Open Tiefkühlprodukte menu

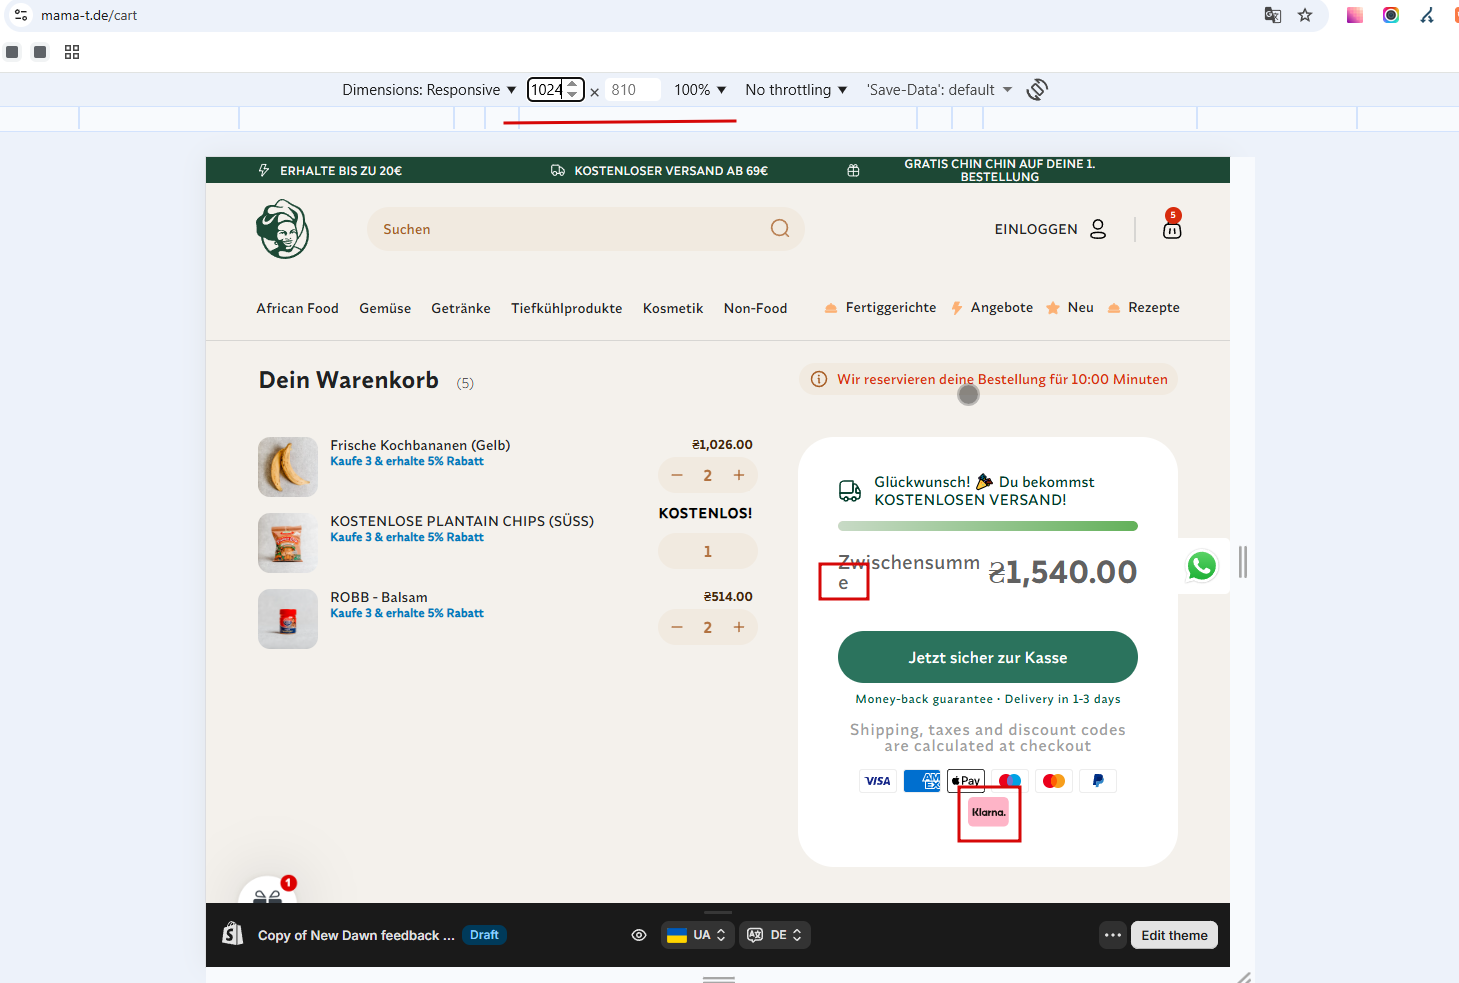[x=566, y=308]
